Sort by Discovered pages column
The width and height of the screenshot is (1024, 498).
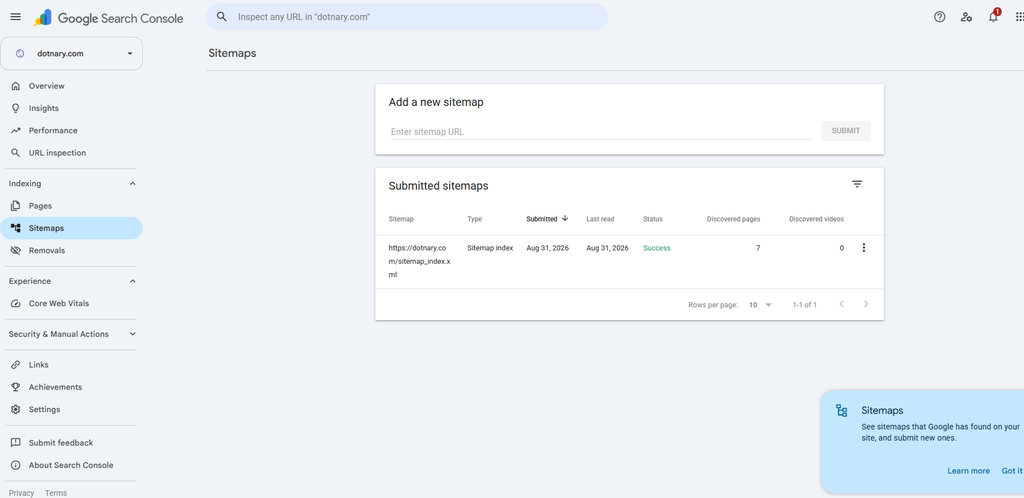click(x=733, y=219)
